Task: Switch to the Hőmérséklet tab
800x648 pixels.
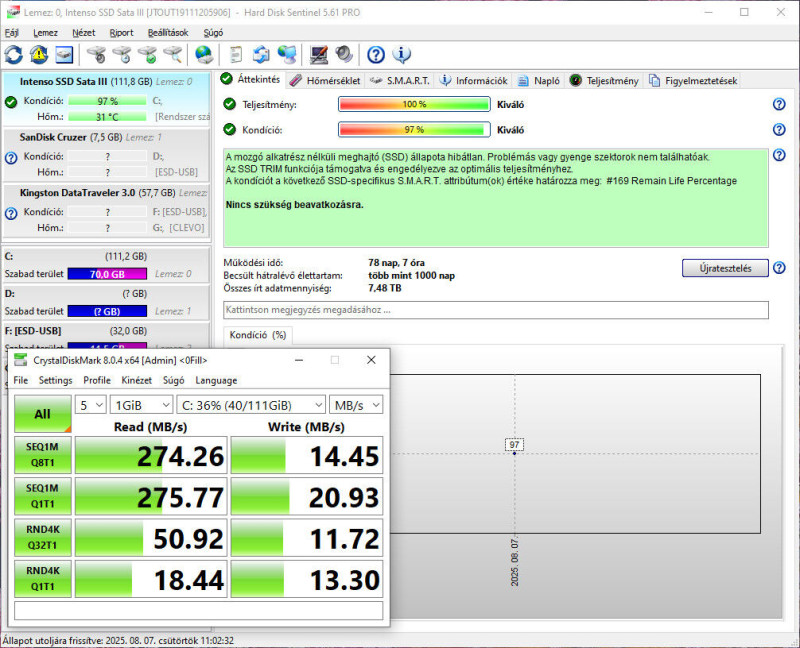Action: [x=326, y=81]
